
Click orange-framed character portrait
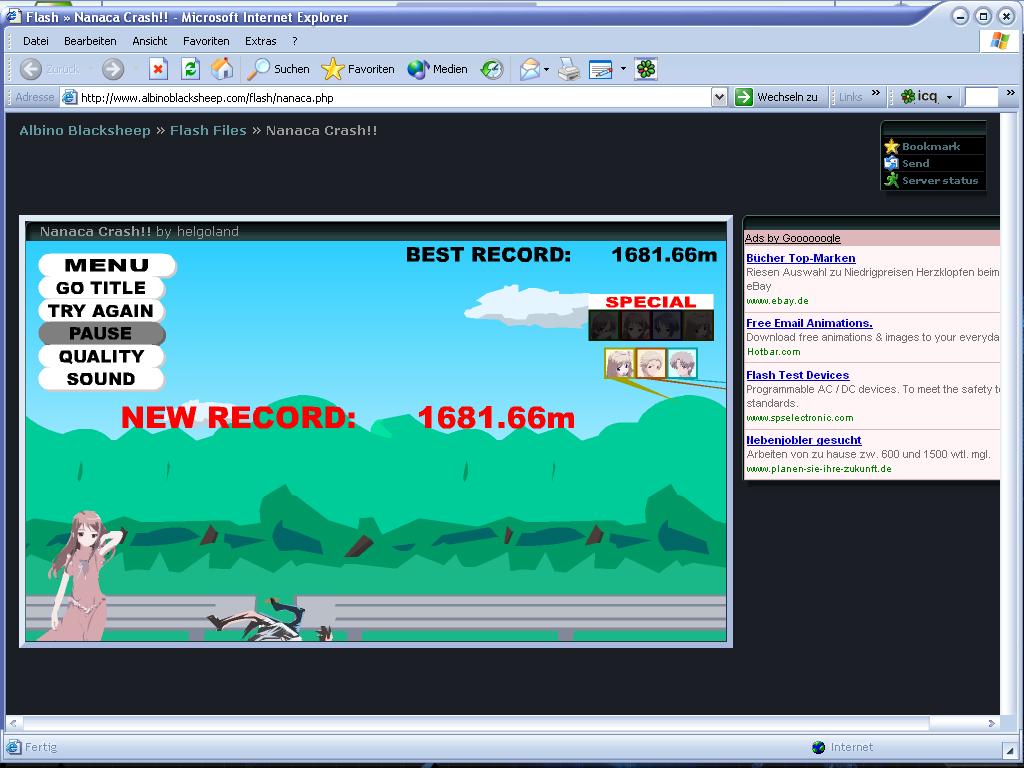651,364
